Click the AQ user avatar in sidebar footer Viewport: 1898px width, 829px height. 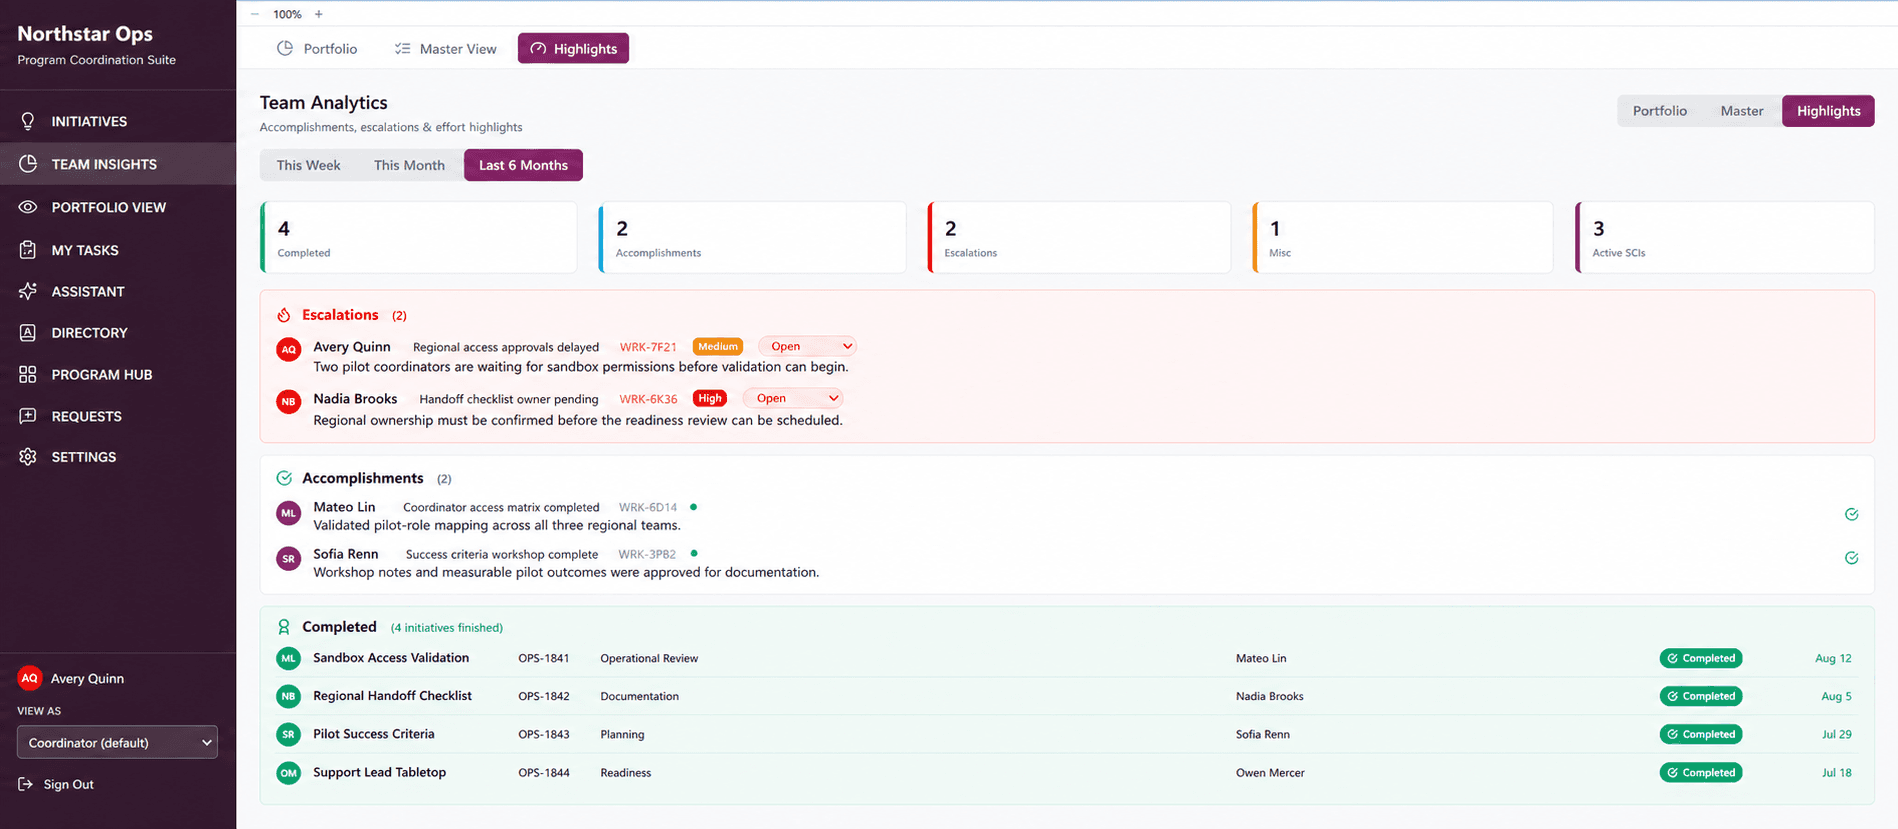coord(30,678)
